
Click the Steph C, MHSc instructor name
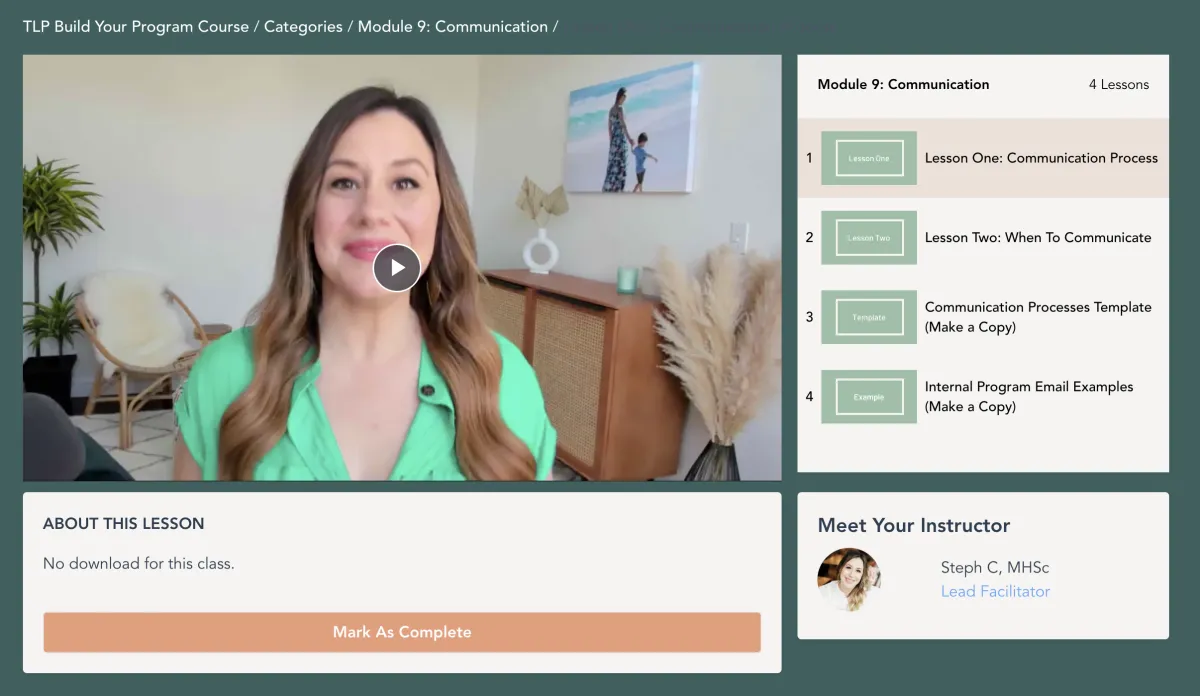click(995, 567)
